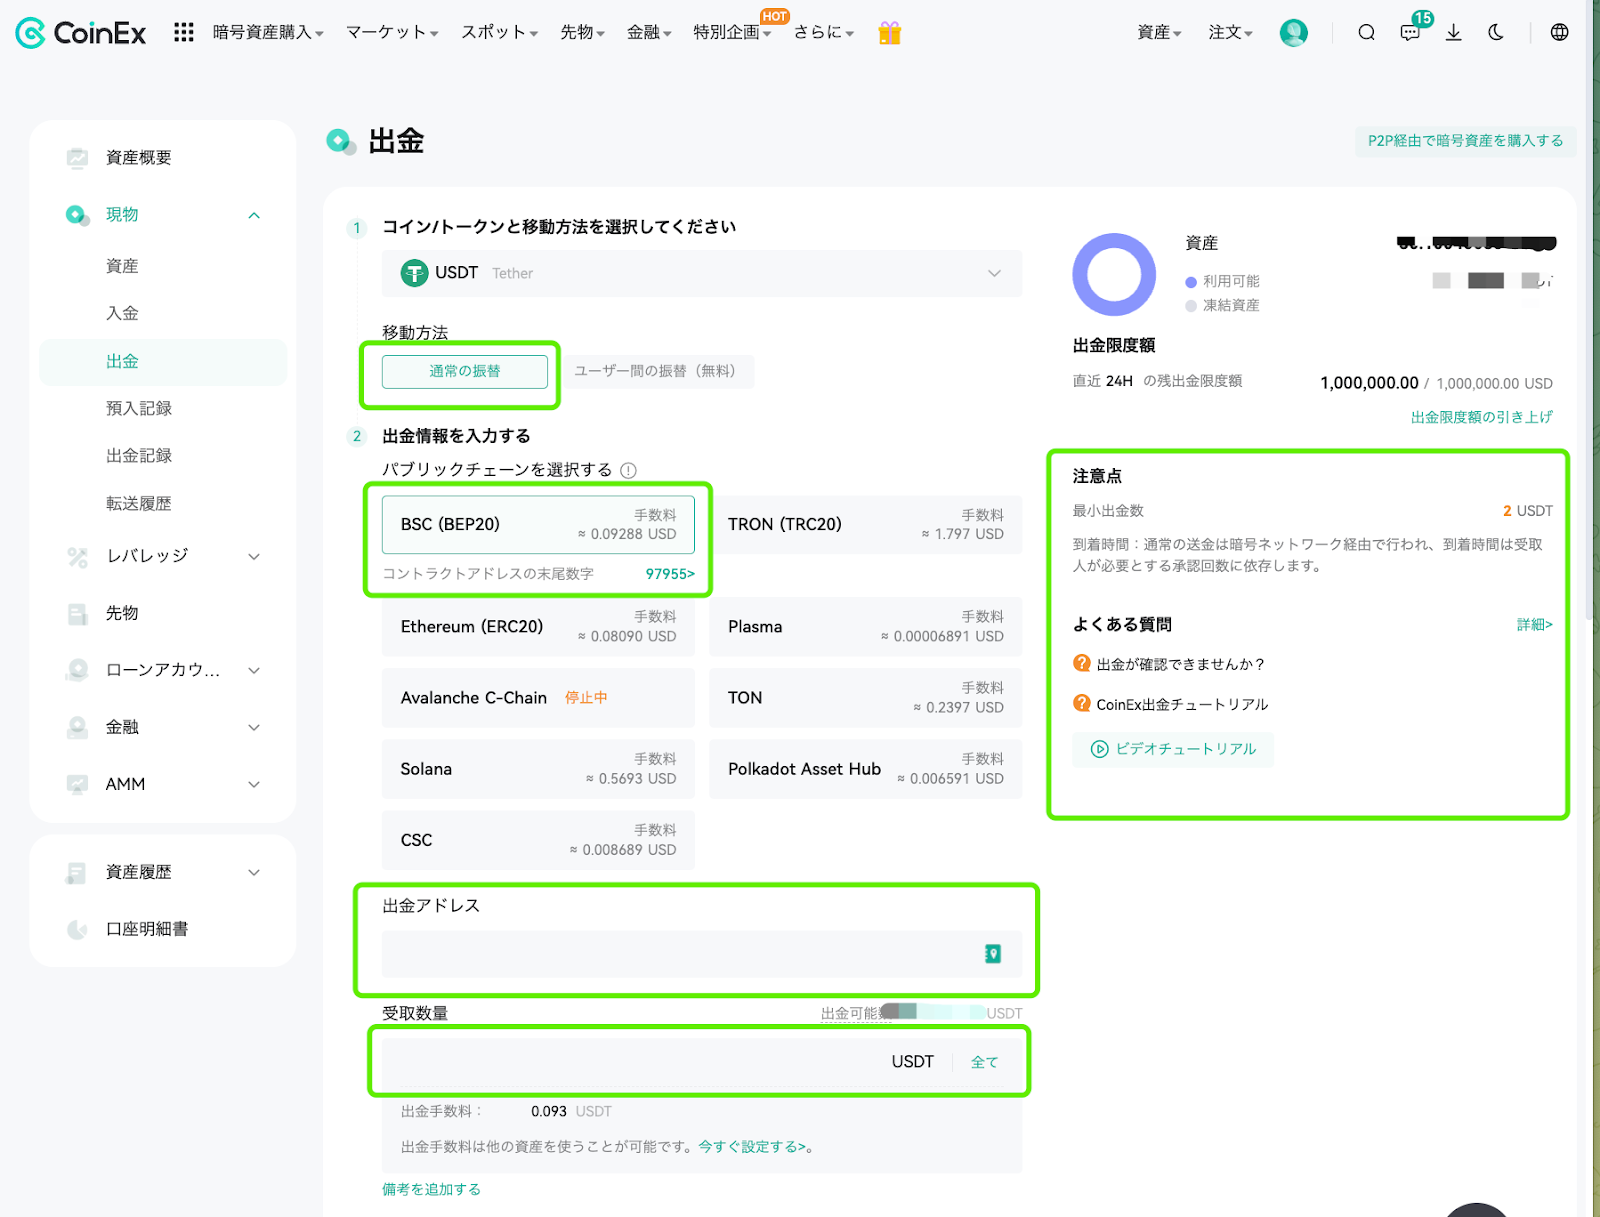Open the messages icon with badge 15
Screen dimensions: 1600x1217
1411,33
